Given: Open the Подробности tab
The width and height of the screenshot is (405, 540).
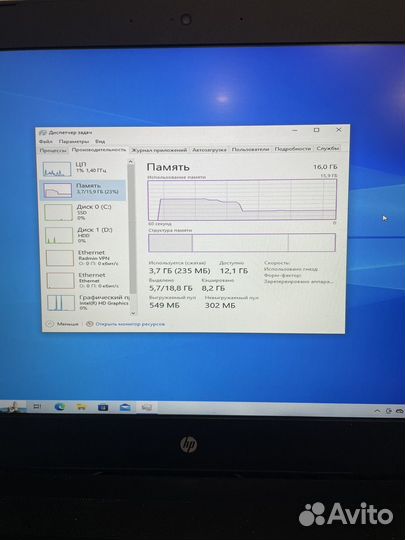Looking at the screenshot, I should coord(292,149).
